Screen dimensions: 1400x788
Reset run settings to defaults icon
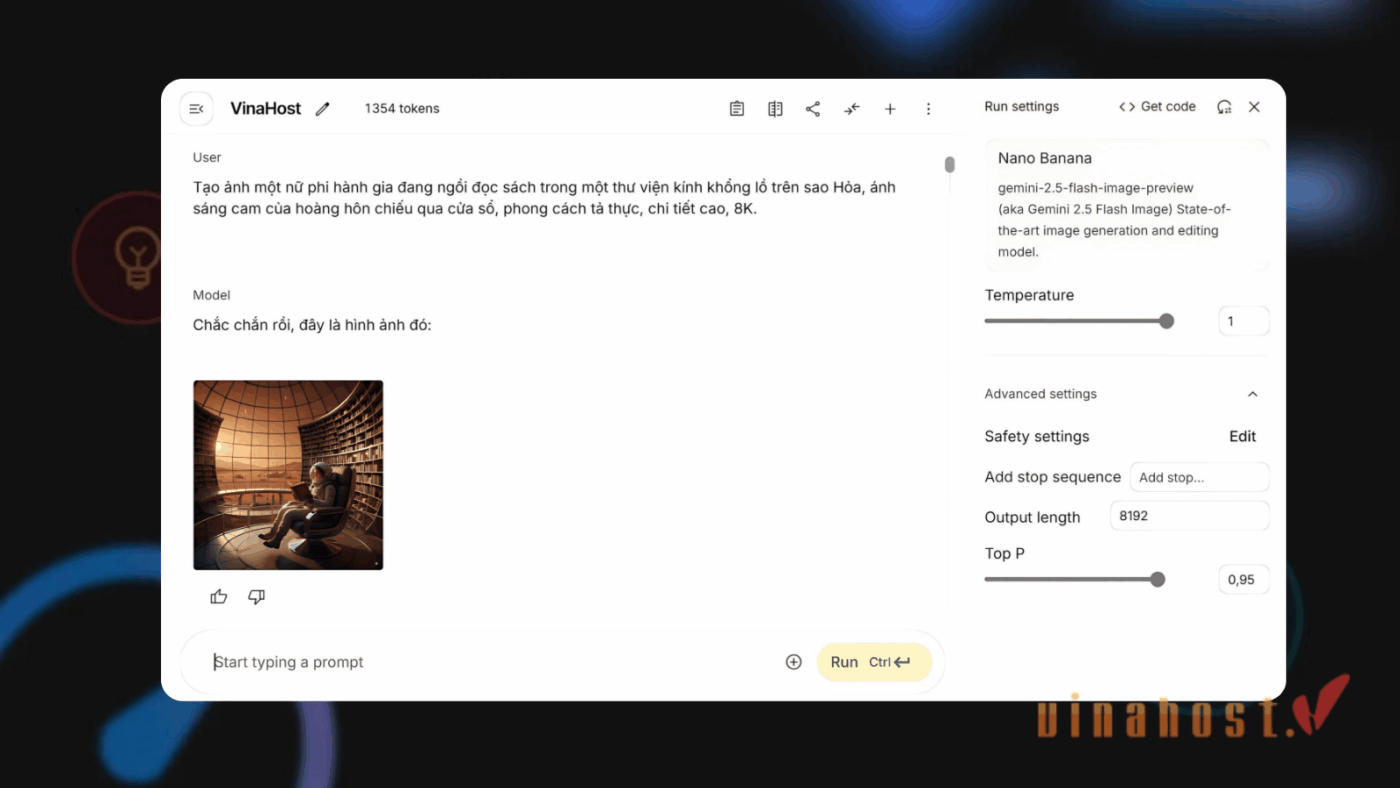[1224, 107]
